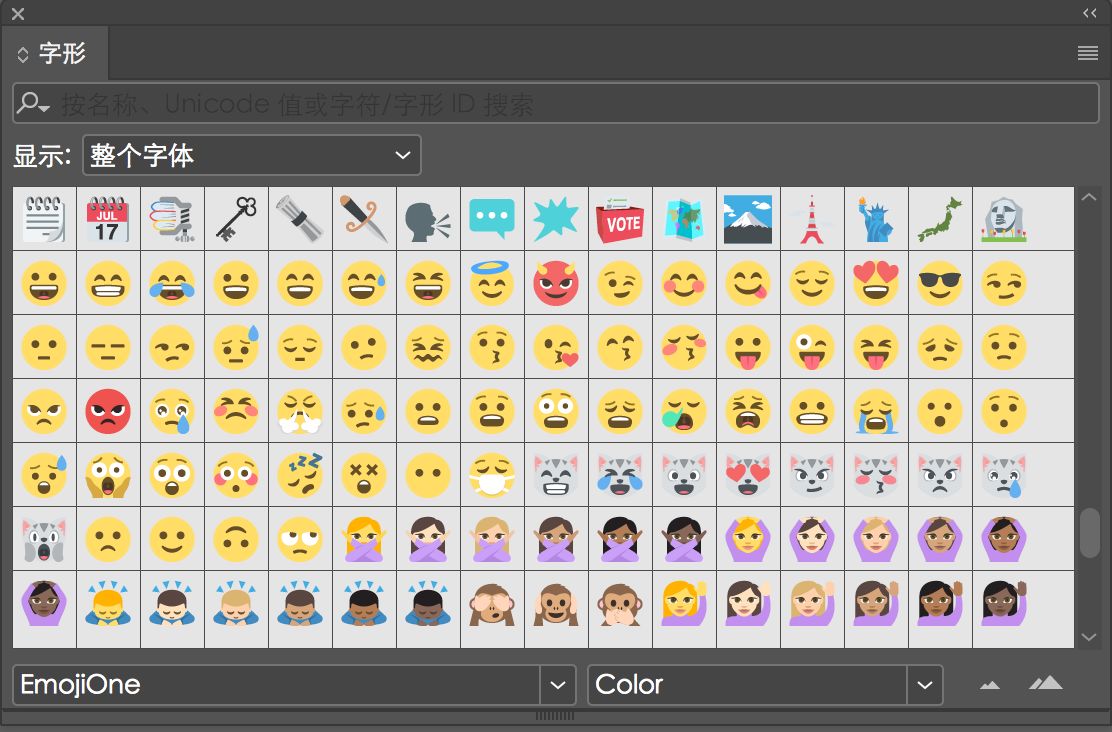Select the red devil face glyph
The height and width of the screenshot is (732, 1112).
click(x=556, y=282)
